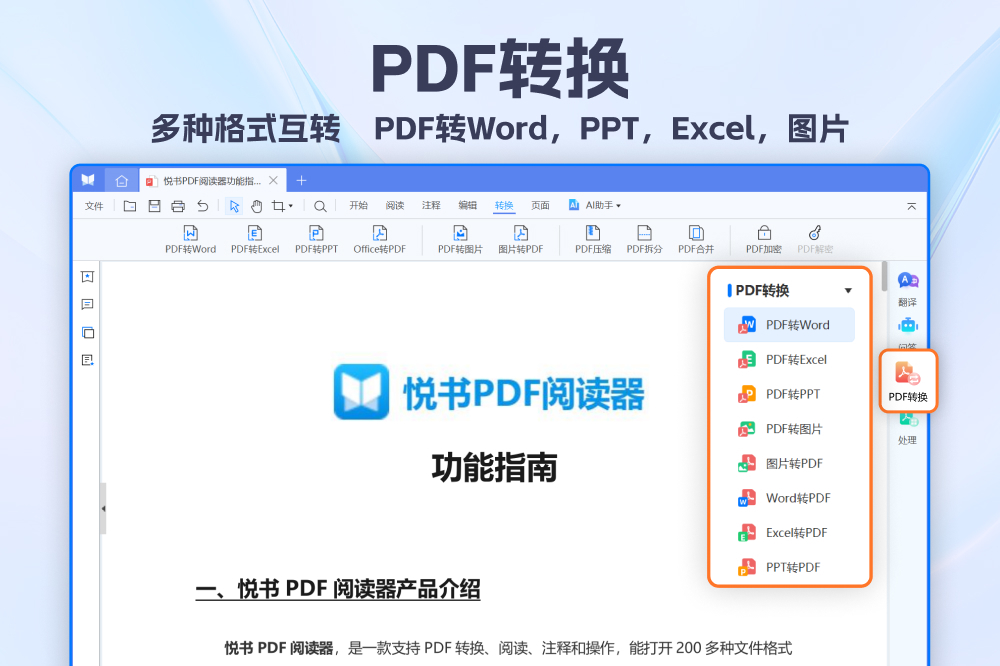Open the bookmark panel in left sidebar

88,277
